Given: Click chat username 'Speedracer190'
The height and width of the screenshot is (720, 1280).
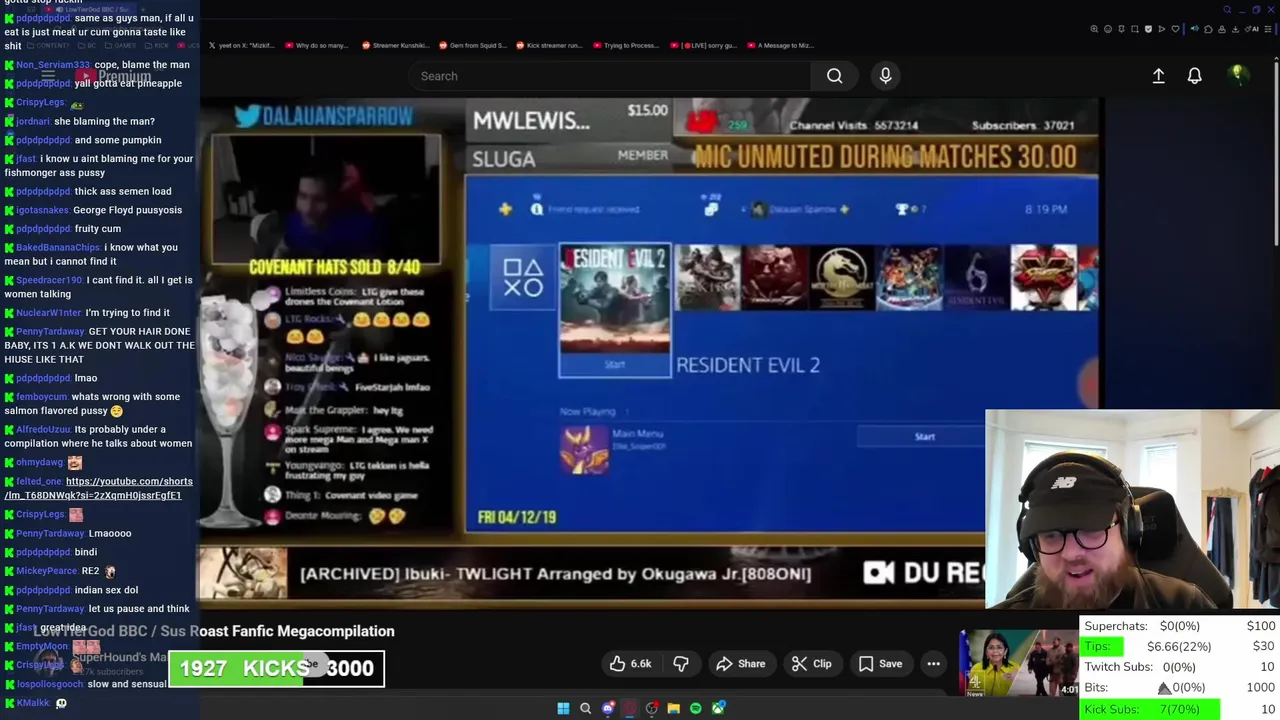Looking at the screenshot, I should [49, 280].
